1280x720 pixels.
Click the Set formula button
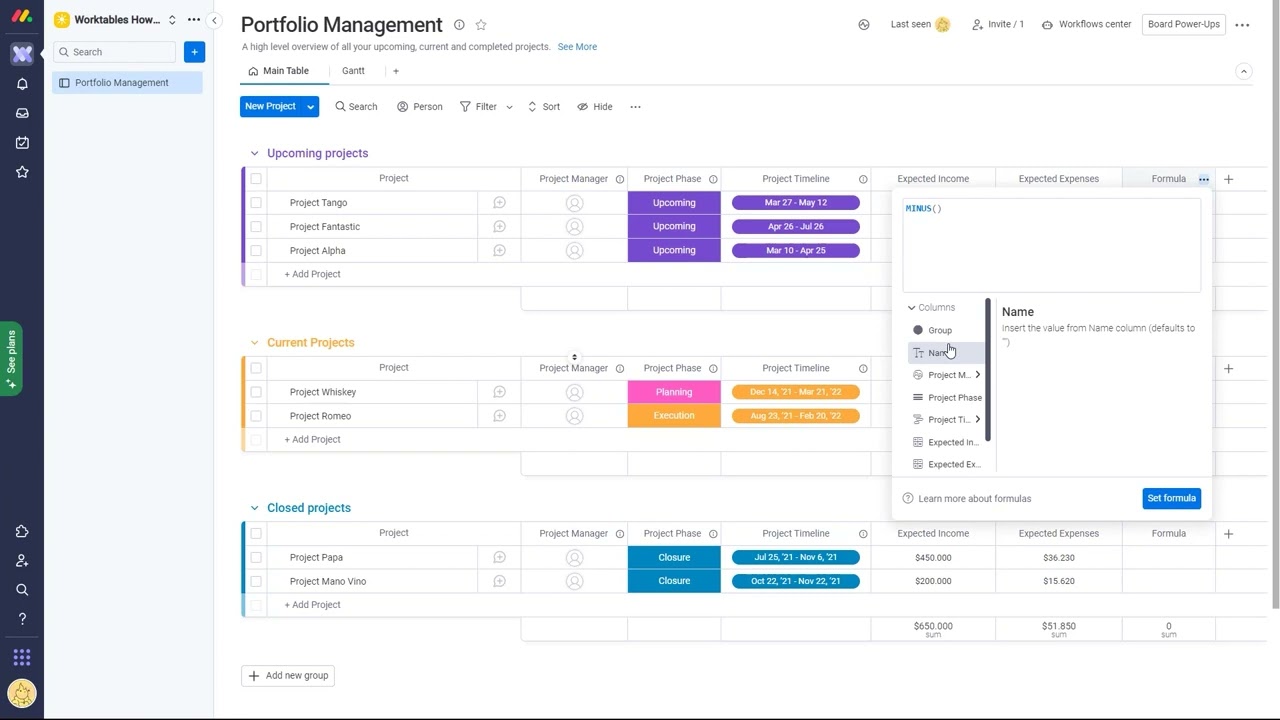click(x=1171, y=499)
